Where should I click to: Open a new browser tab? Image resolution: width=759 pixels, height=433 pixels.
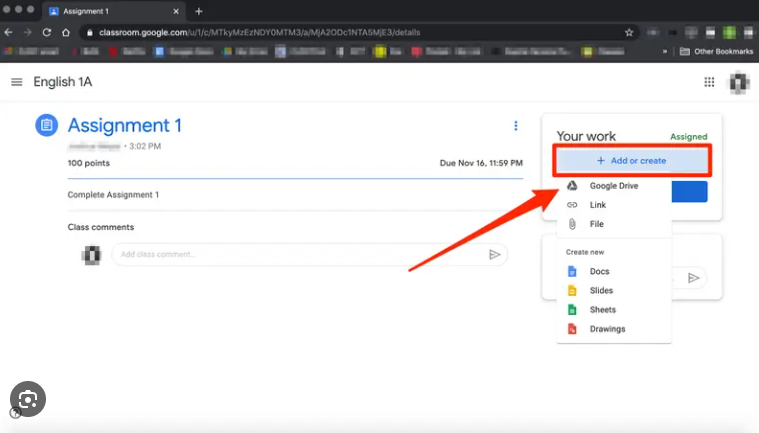pyautogui.click(x=198, y=11)
